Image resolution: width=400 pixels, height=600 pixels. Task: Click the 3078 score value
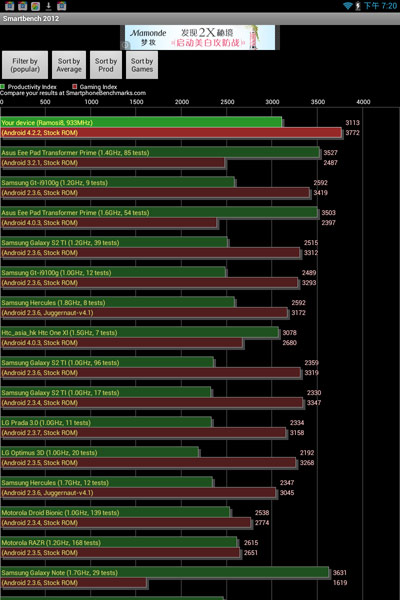(289, 333)
